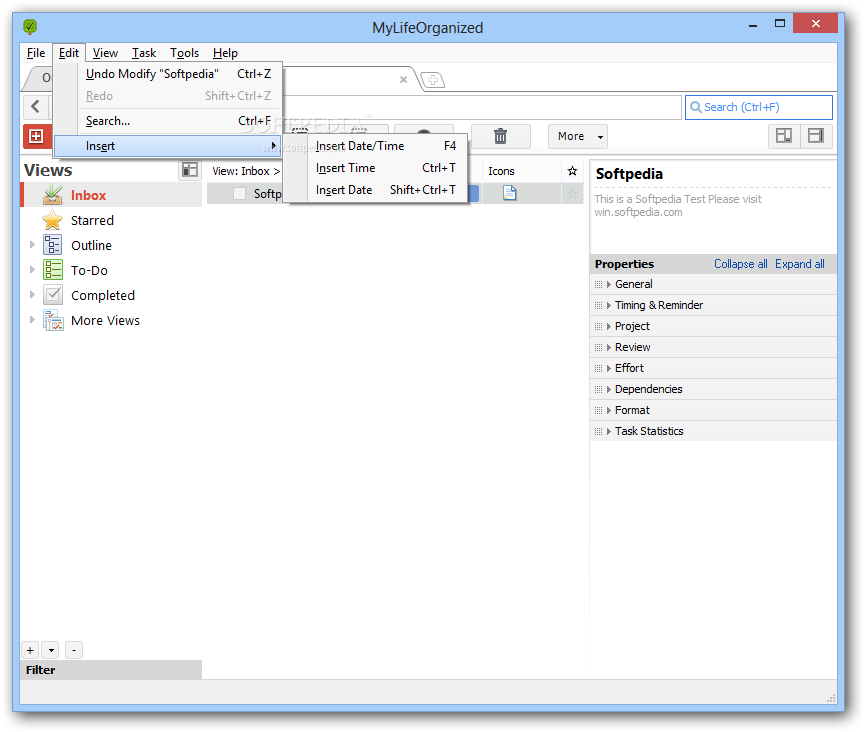Click the MyLifeOrganized app icon in title bar
Image resolution: width=865 pixels, height=732 pixels.
[30, 26]
